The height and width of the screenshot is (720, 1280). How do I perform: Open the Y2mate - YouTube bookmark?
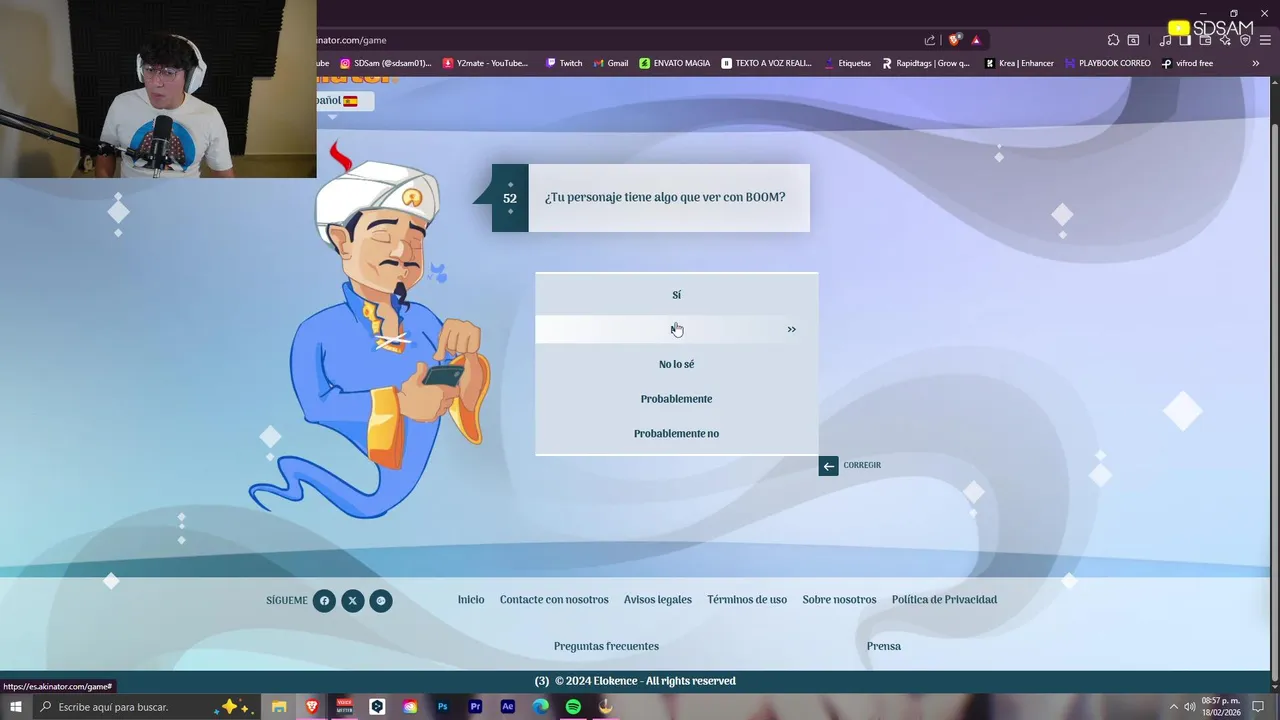click(x=485, y=63)
